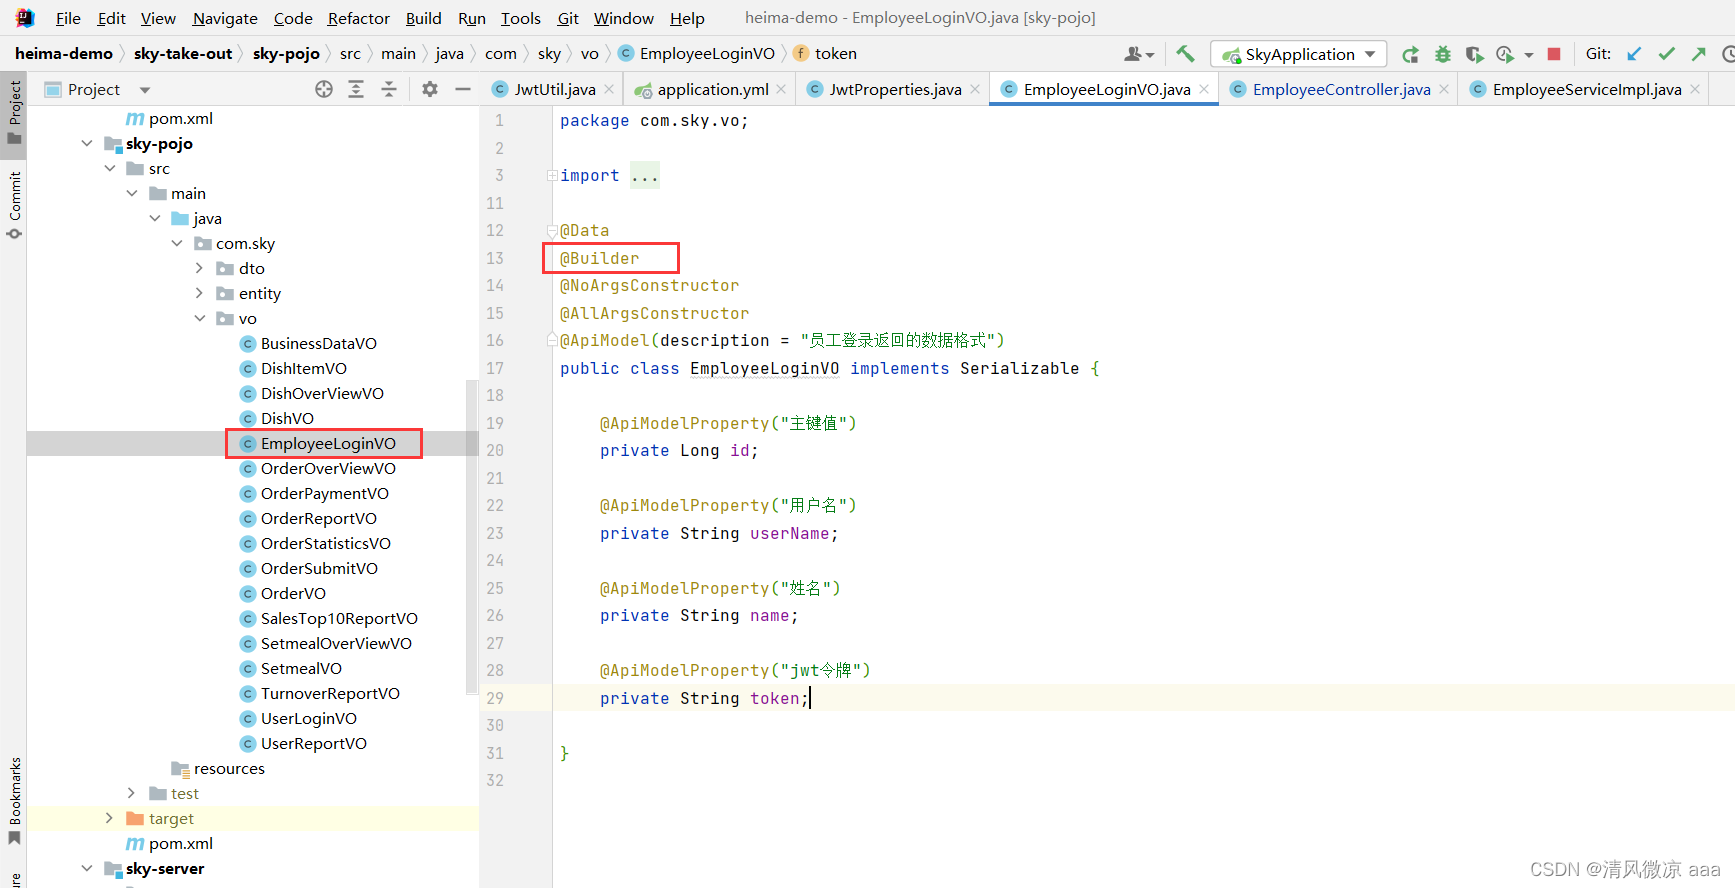Collapse all nodes in Project panel

tap(389, 89)
